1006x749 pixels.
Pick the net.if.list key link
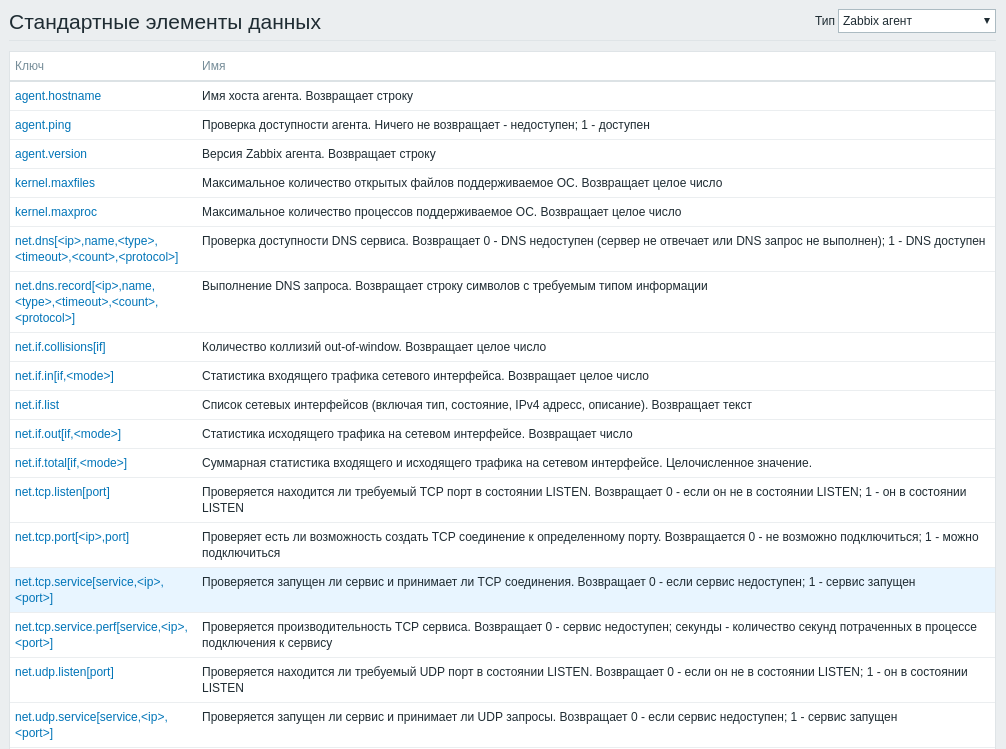pos(37,405)
